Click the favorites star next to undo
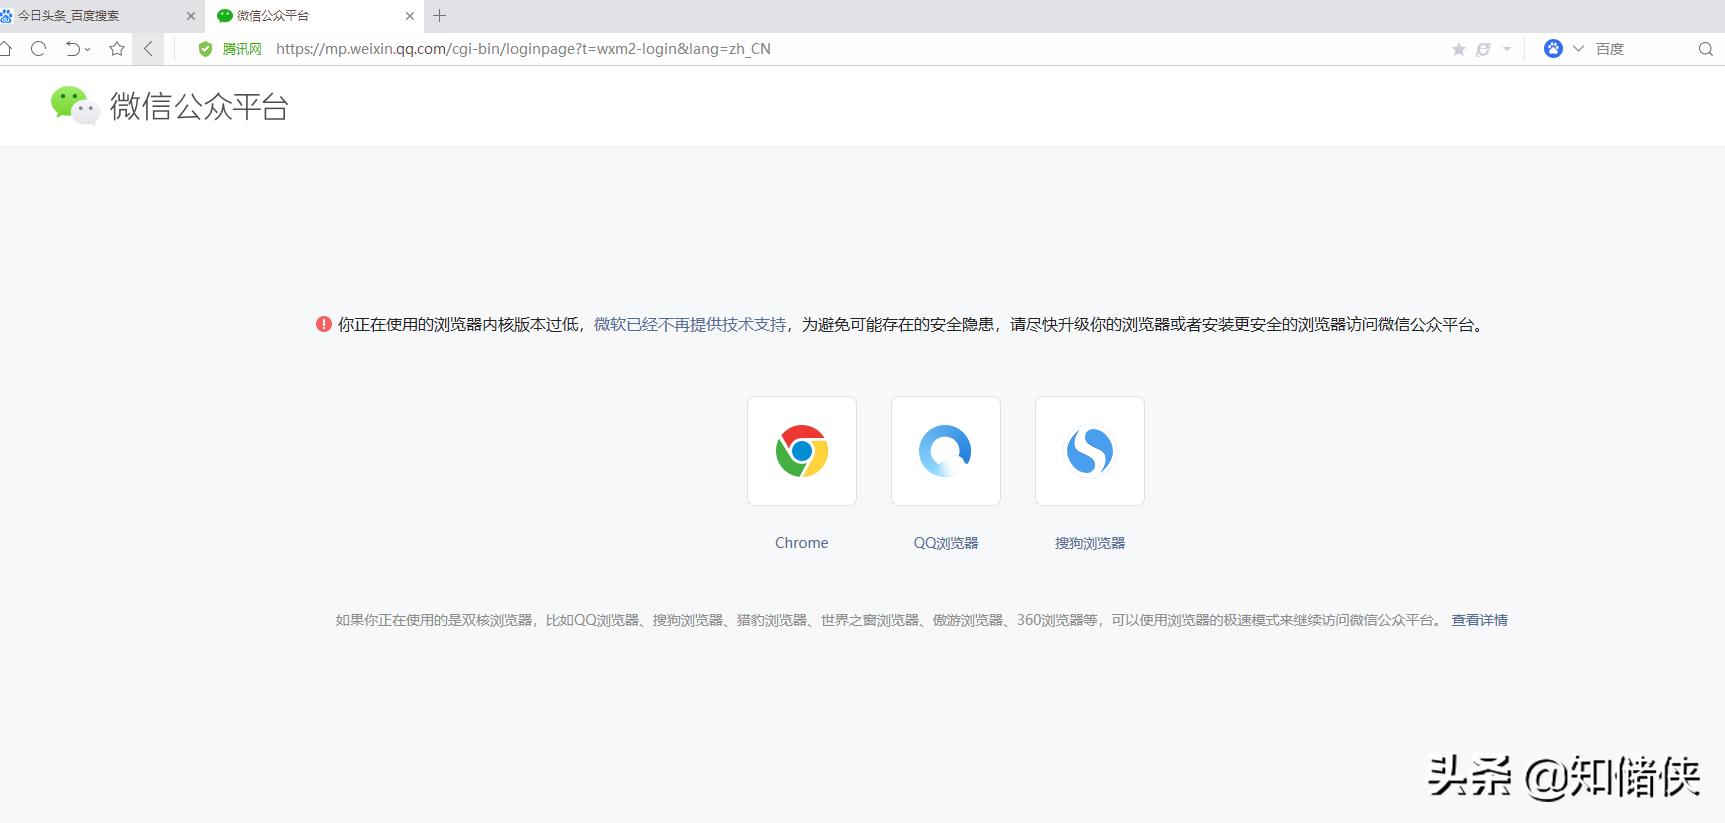Viewport: 1725px width, 823px height. click(117, 49)
